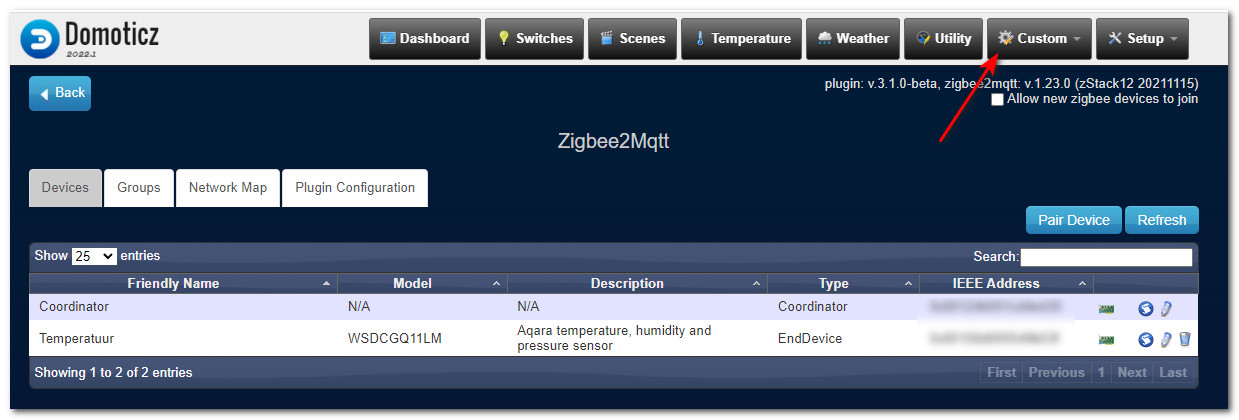The width and height of the screenshot is (1239, 420).
Task: Click the Last pagination button
Action: 1173,372
